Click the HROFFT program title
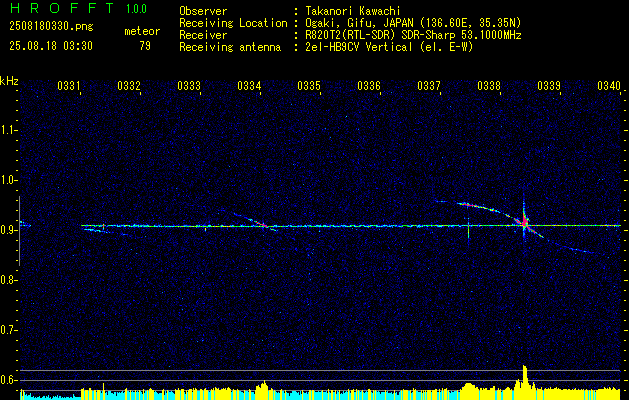629x400 pixels. click(x=64, y=8)
